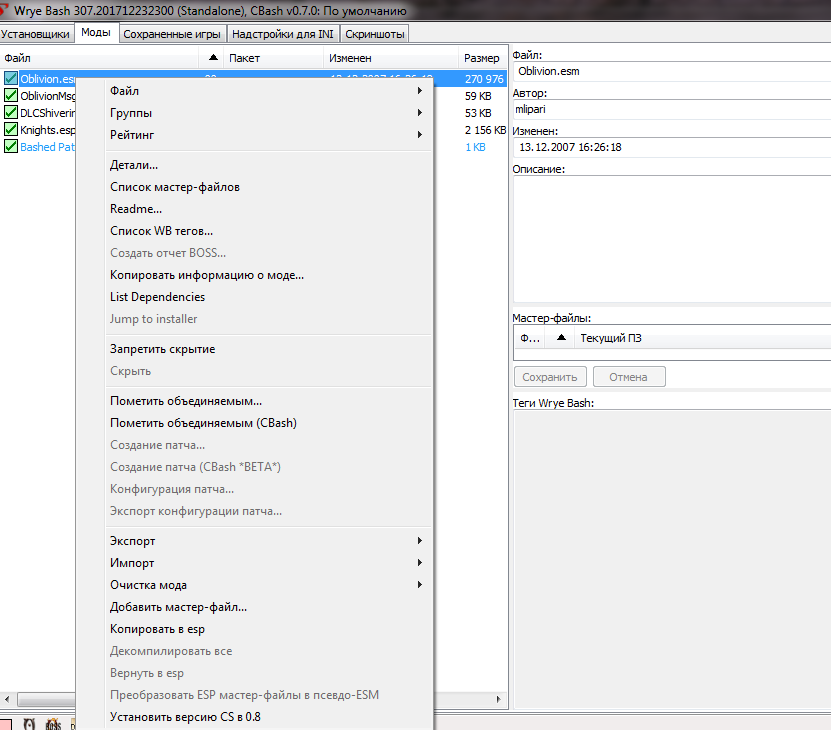
Task: Expand the Экспорт submenu
Action: pyautogui.click(x=269, y=541)
